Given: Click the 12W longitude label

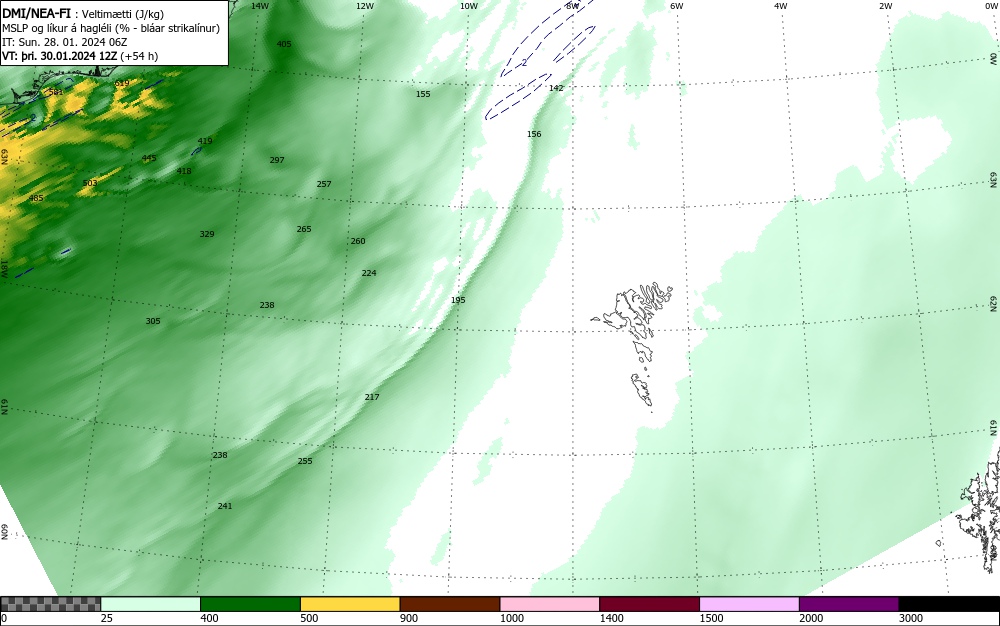Looking at the screenshot, I should (x=364, y=6).
